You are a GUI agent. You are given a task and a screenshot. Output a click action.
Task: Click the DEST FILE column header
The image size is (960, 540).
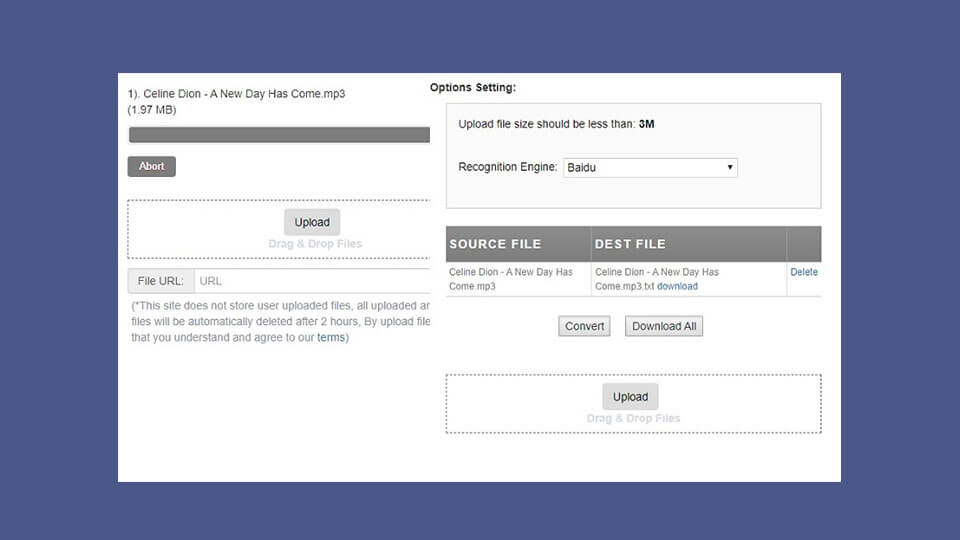(689, 244)
